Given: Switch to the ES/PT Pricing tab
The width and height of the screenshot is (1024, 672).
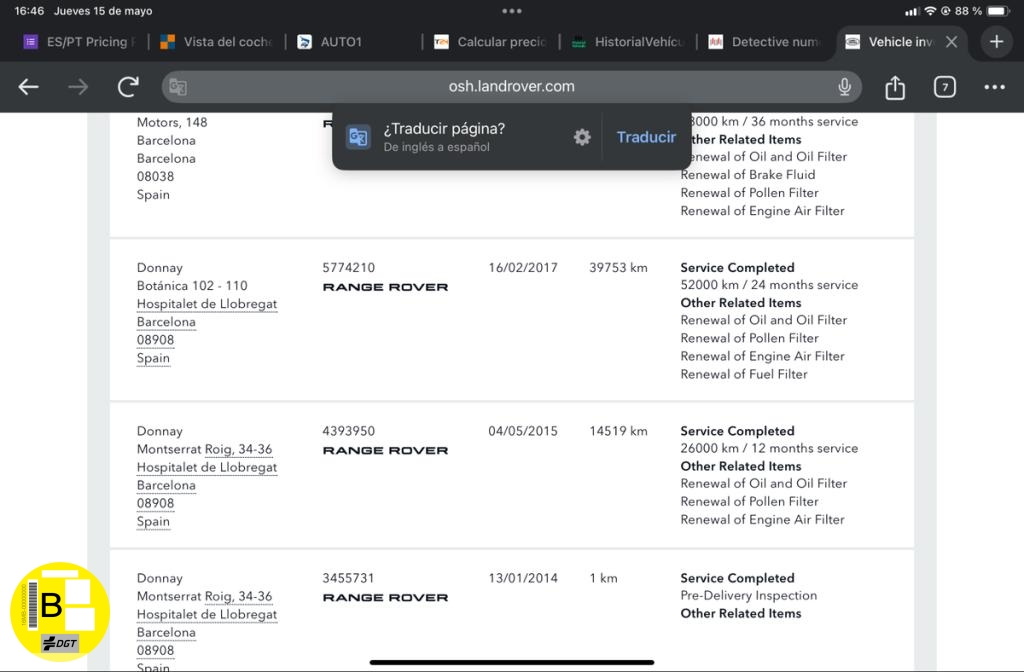Looking at the screenshot, I should 80,42.
